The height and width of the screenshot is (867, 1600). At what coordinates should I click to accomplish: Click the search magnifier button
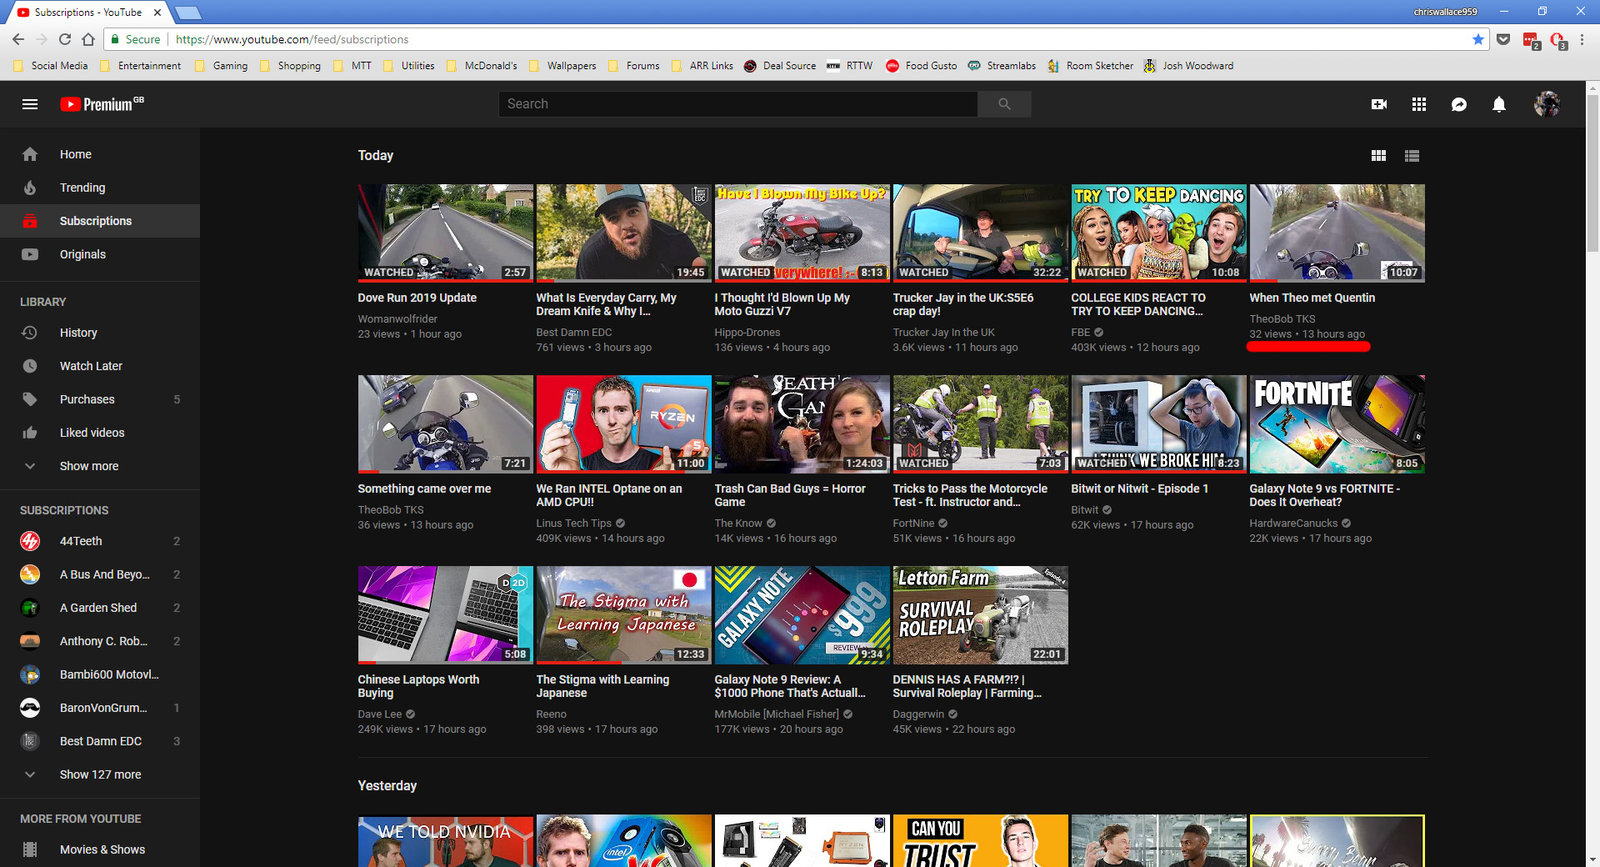coord(1004,104)
